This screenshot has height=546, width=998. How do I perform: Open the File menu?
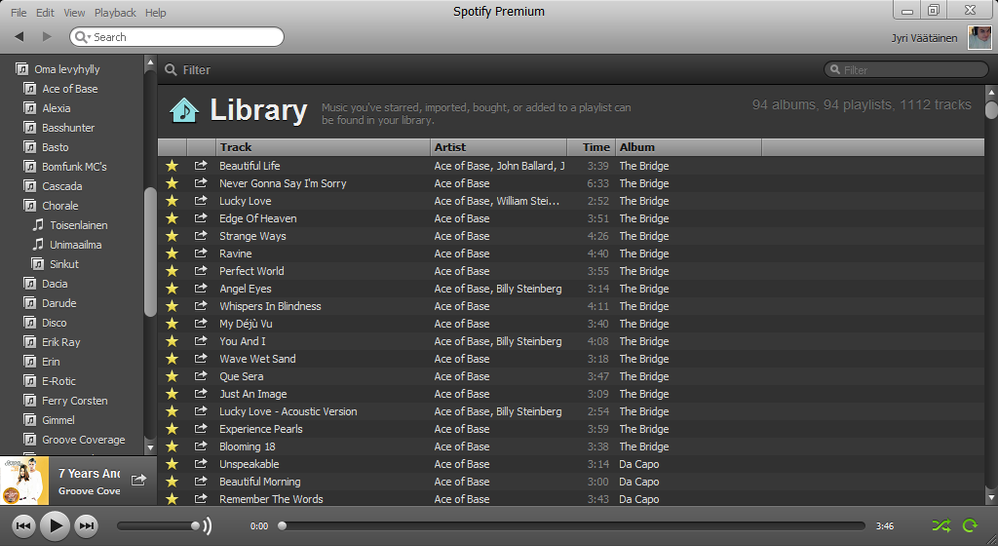click(18, 13)
